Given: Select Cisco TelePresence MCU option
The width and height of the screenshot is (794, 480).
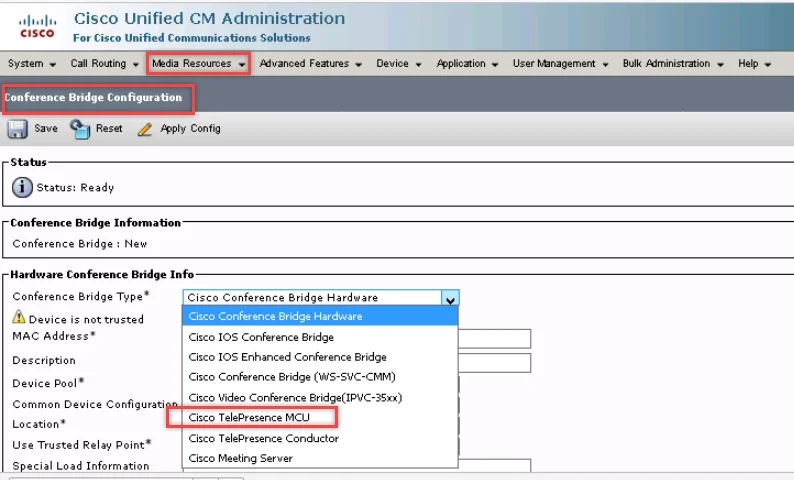Looking at the screenshot, I should coord(320,418).
